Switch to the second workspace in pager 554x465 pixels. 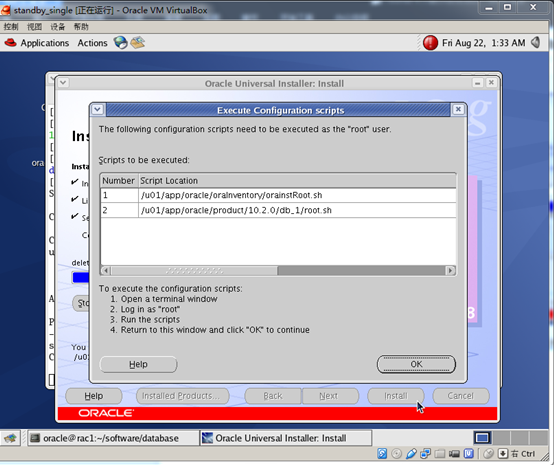point(501,438)
